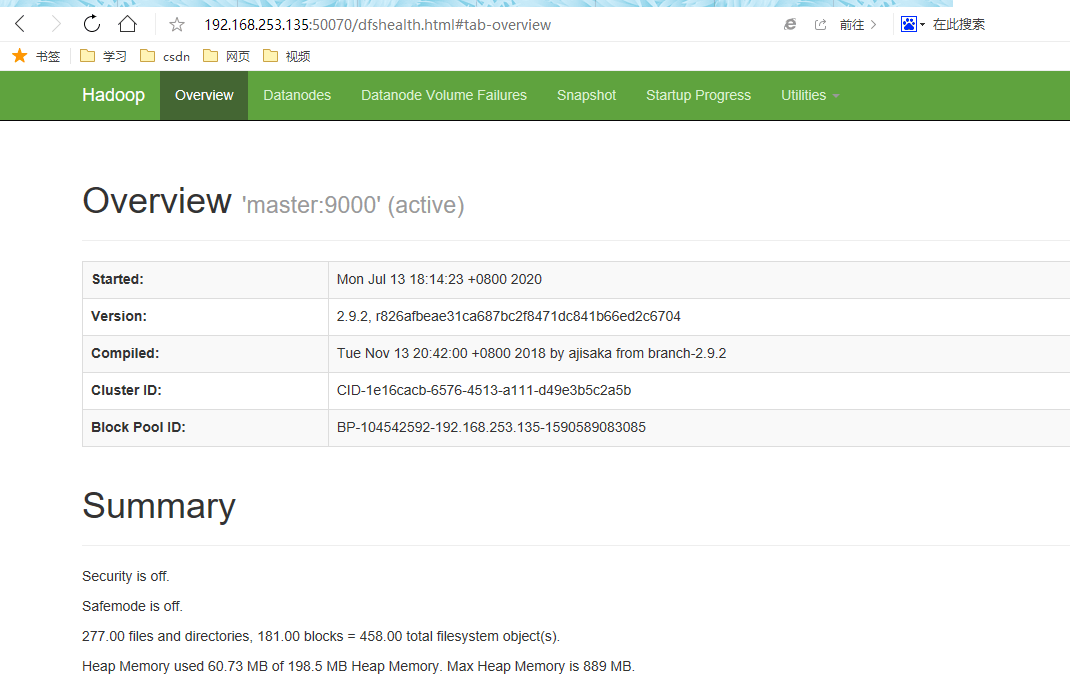The height and width of the screenshot is (687, 1070).
Task: Expand the Utilities dropdown menu
Action: pyautogui.click(x=810, y=96)
